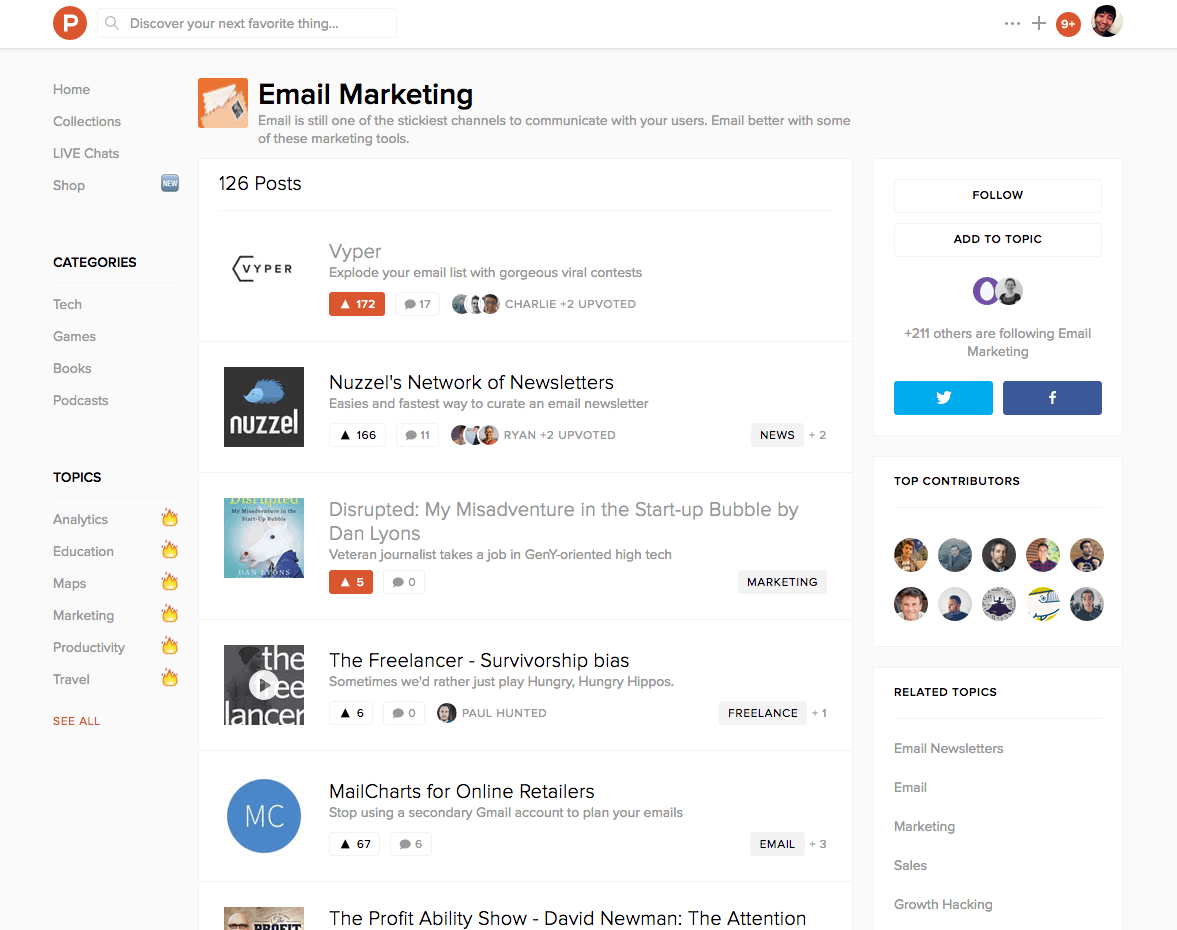Select the Games category
The image size is (1177, 930).
click(74, 336)
